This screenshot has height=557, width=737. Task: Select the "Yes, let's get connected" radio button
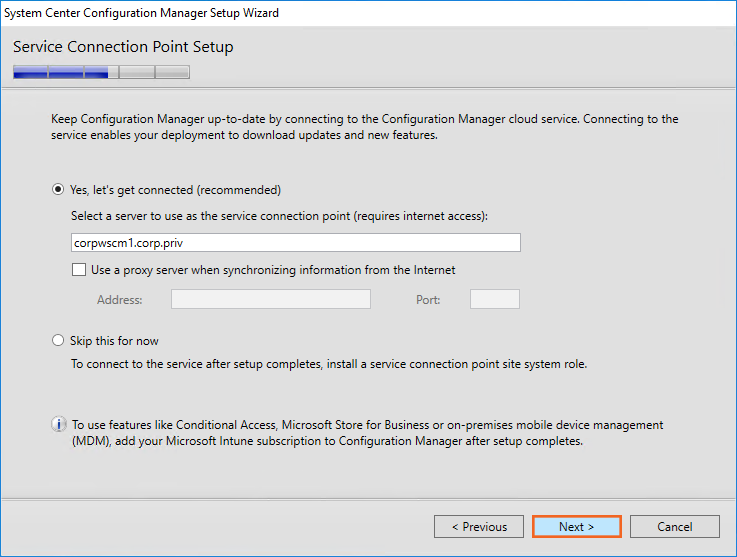pyautogui.click(x=58, y=190)
